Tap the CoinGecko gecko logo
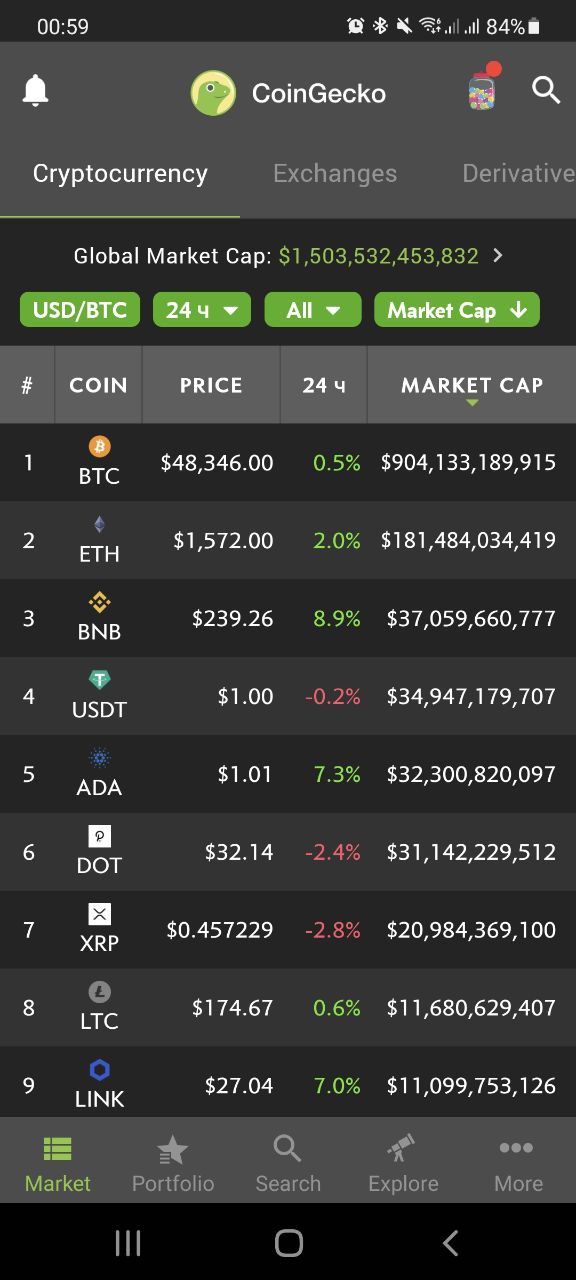Image resolution: width=576 pixels, height=1280 pixels. click(x=213, y=93)
